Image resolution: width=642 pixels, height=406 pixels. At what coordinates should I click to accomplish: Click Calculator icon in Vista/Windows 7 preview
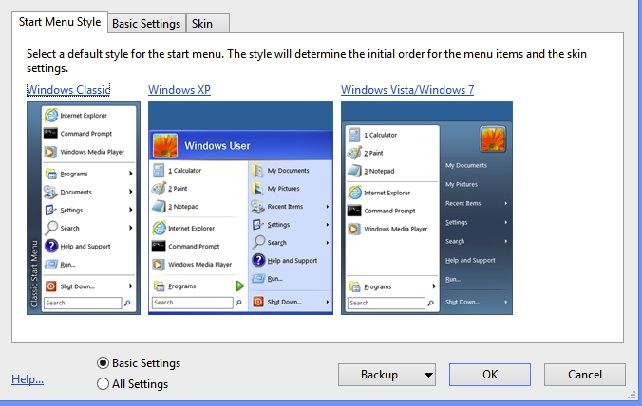[x=354, y=135]
